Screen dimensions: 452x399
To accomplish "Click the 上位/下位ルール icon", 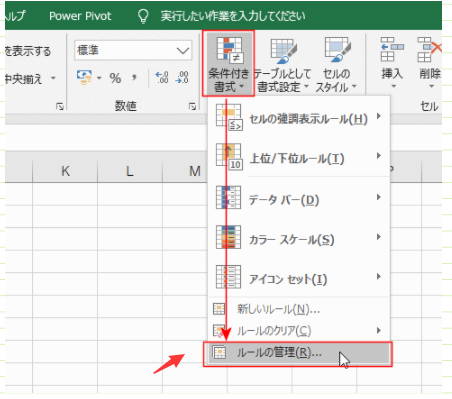I will pyautogui.click(x=229, y=157).
